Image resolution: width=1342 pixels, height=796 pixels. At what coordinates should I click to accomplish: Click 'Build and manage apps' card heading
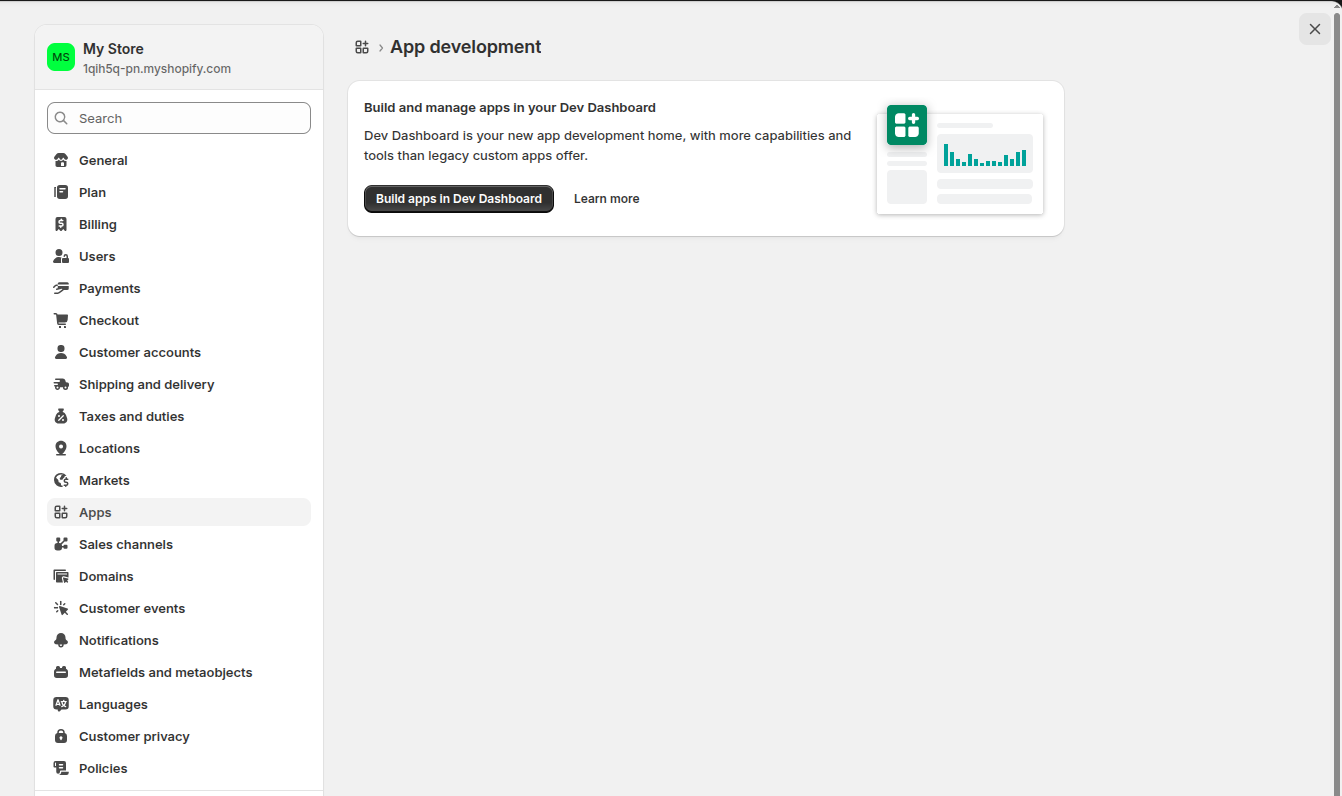click(x=510, y=107)
